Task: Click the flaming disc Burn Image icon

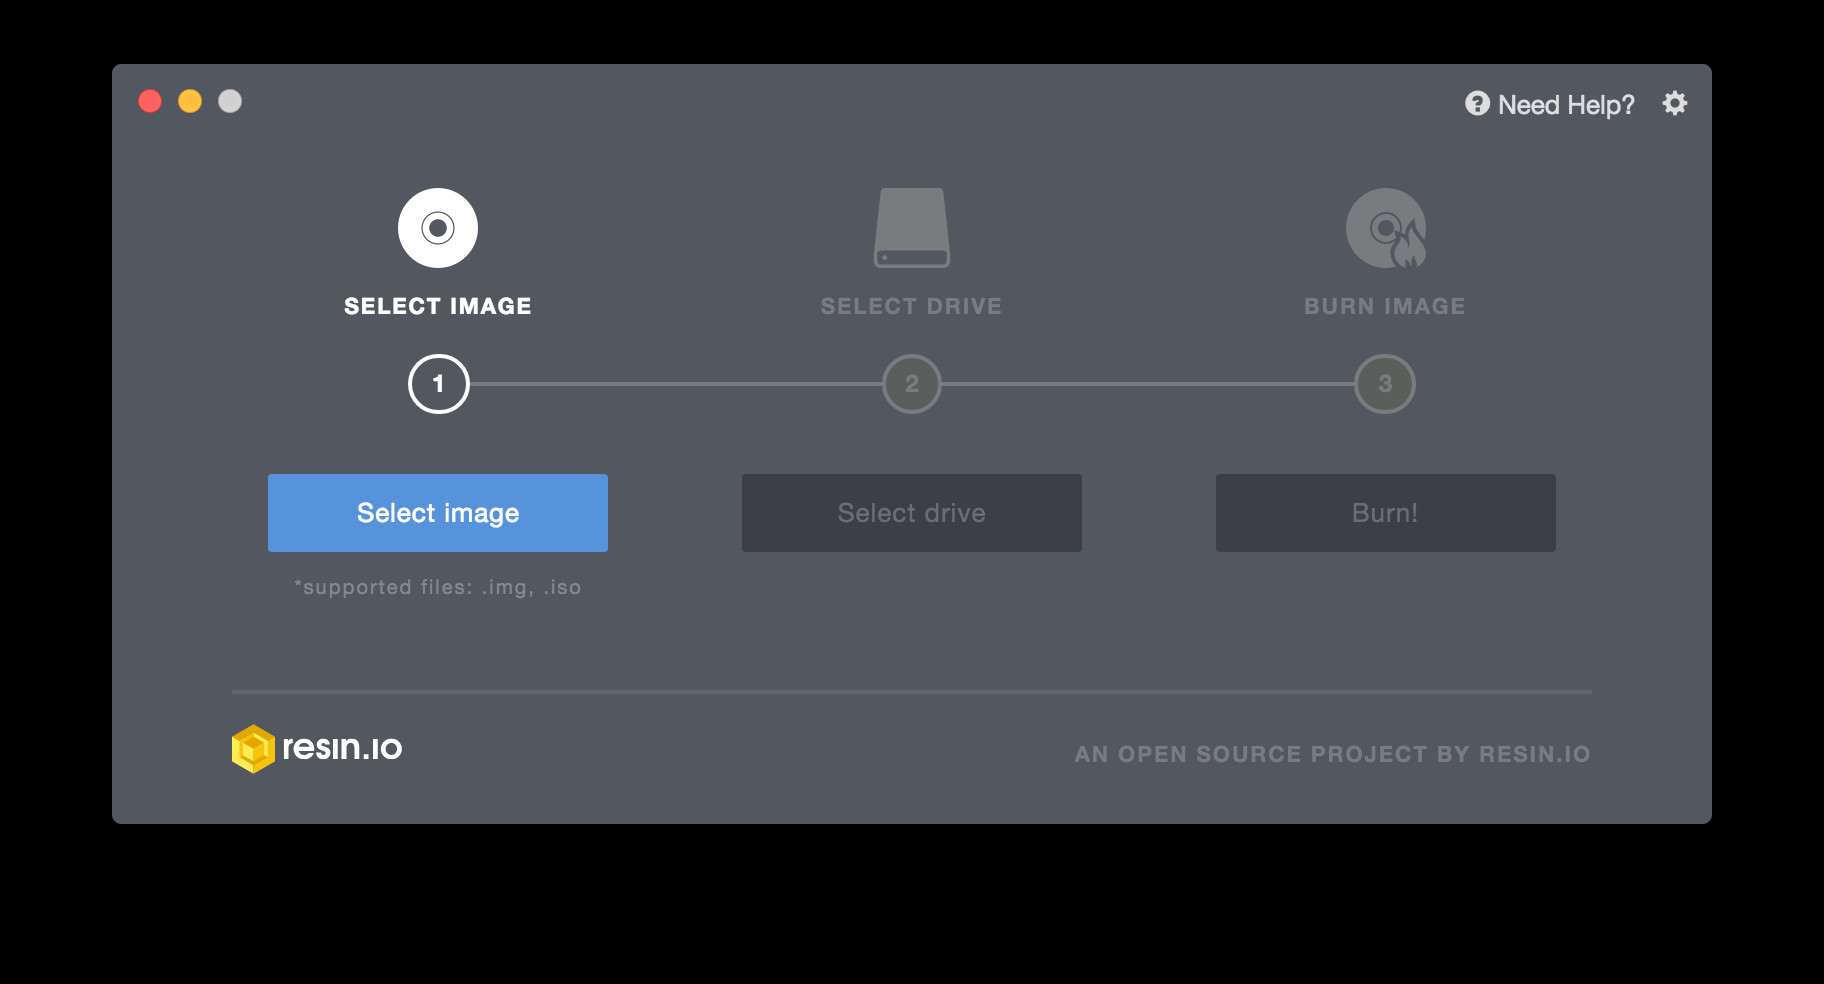Action: pos(1386,228)
